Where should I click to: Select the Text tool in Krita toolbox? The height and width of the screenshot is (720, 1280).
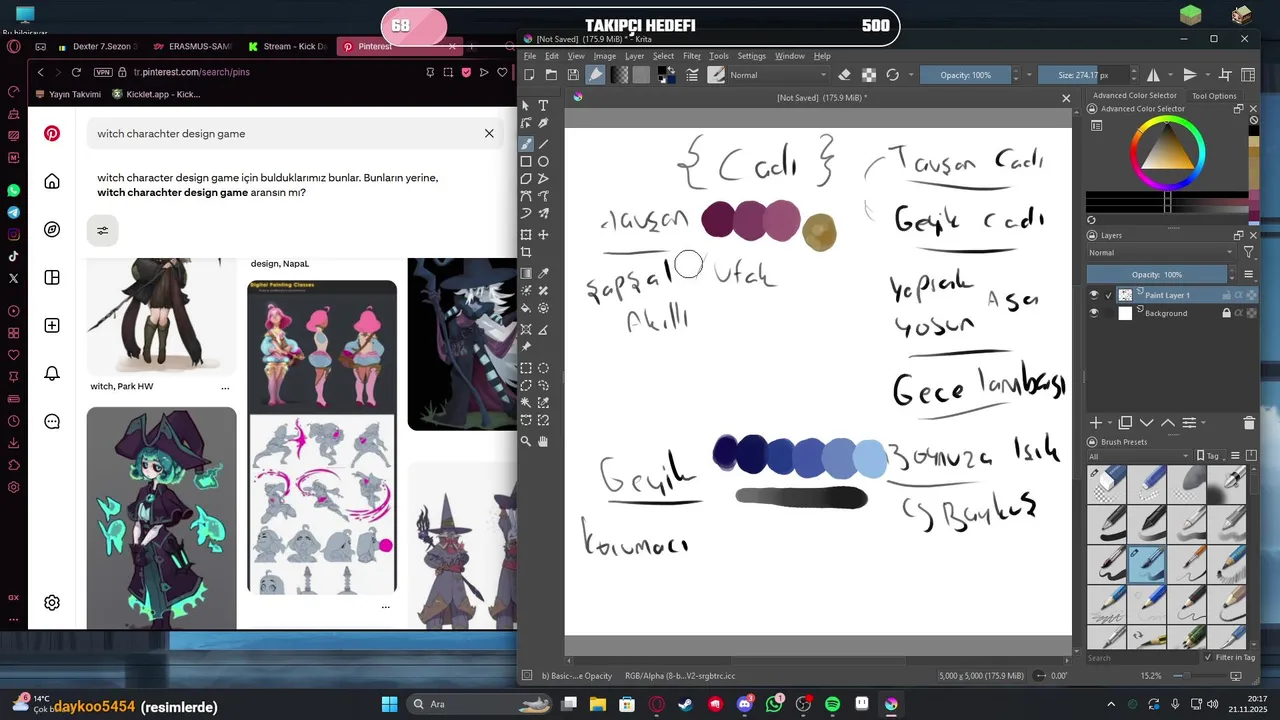click(x=543, y=105)
